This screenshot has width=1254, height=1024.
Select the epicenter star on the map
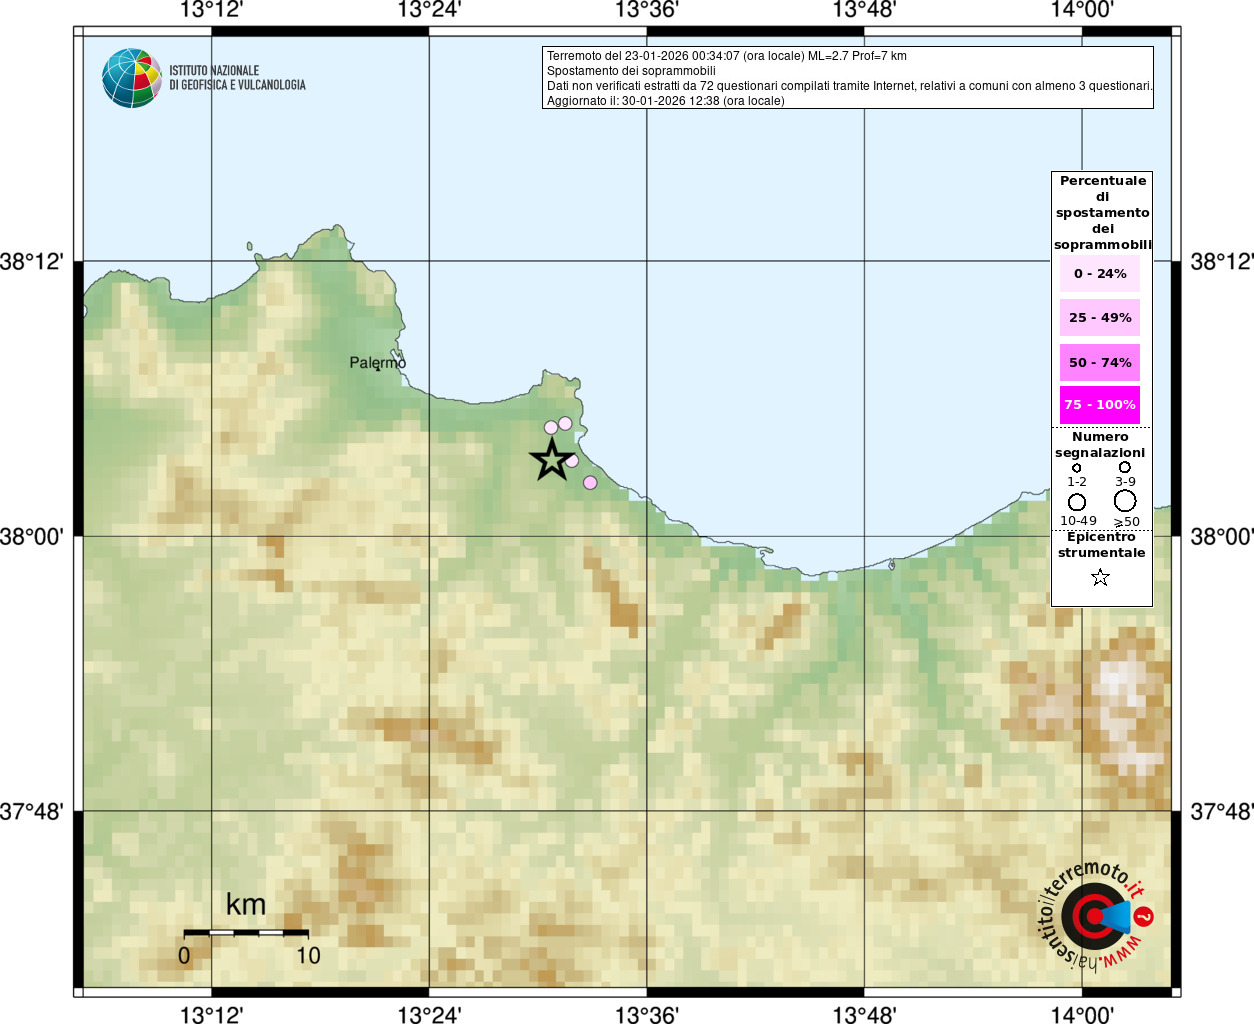pyautogui.click(x=551, y=460)
